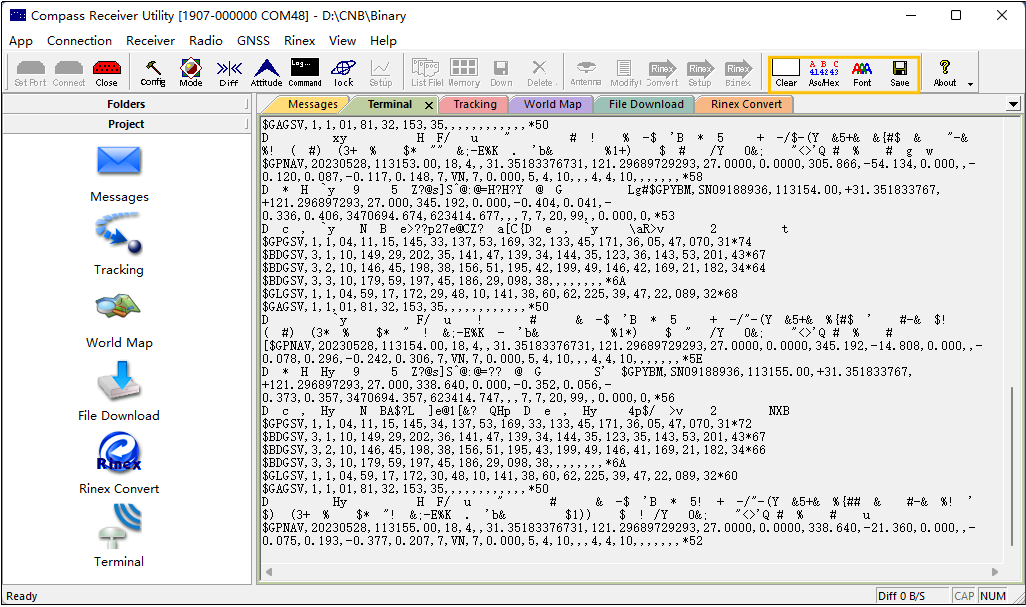Click the horizontal scrollbar right arrow
This screenshot has width=1026, height=607.
click(995, 572)
